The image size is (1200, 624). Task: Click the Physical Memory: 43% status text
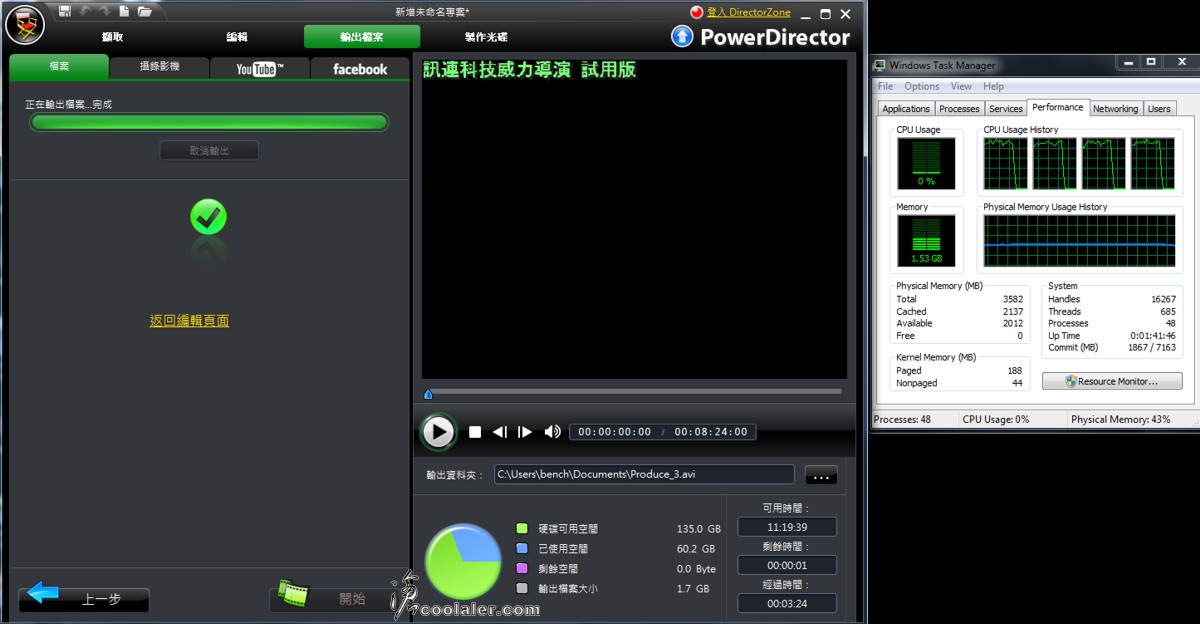pos(1120,419)
